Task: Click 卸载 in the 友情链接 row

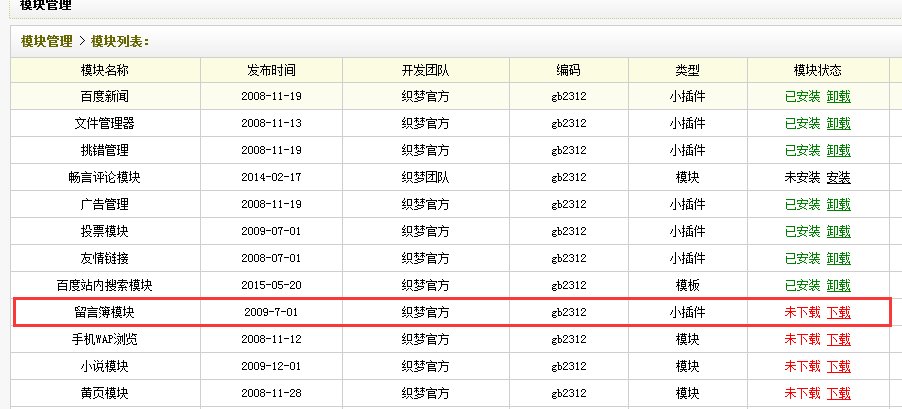Action: [838, 258]
